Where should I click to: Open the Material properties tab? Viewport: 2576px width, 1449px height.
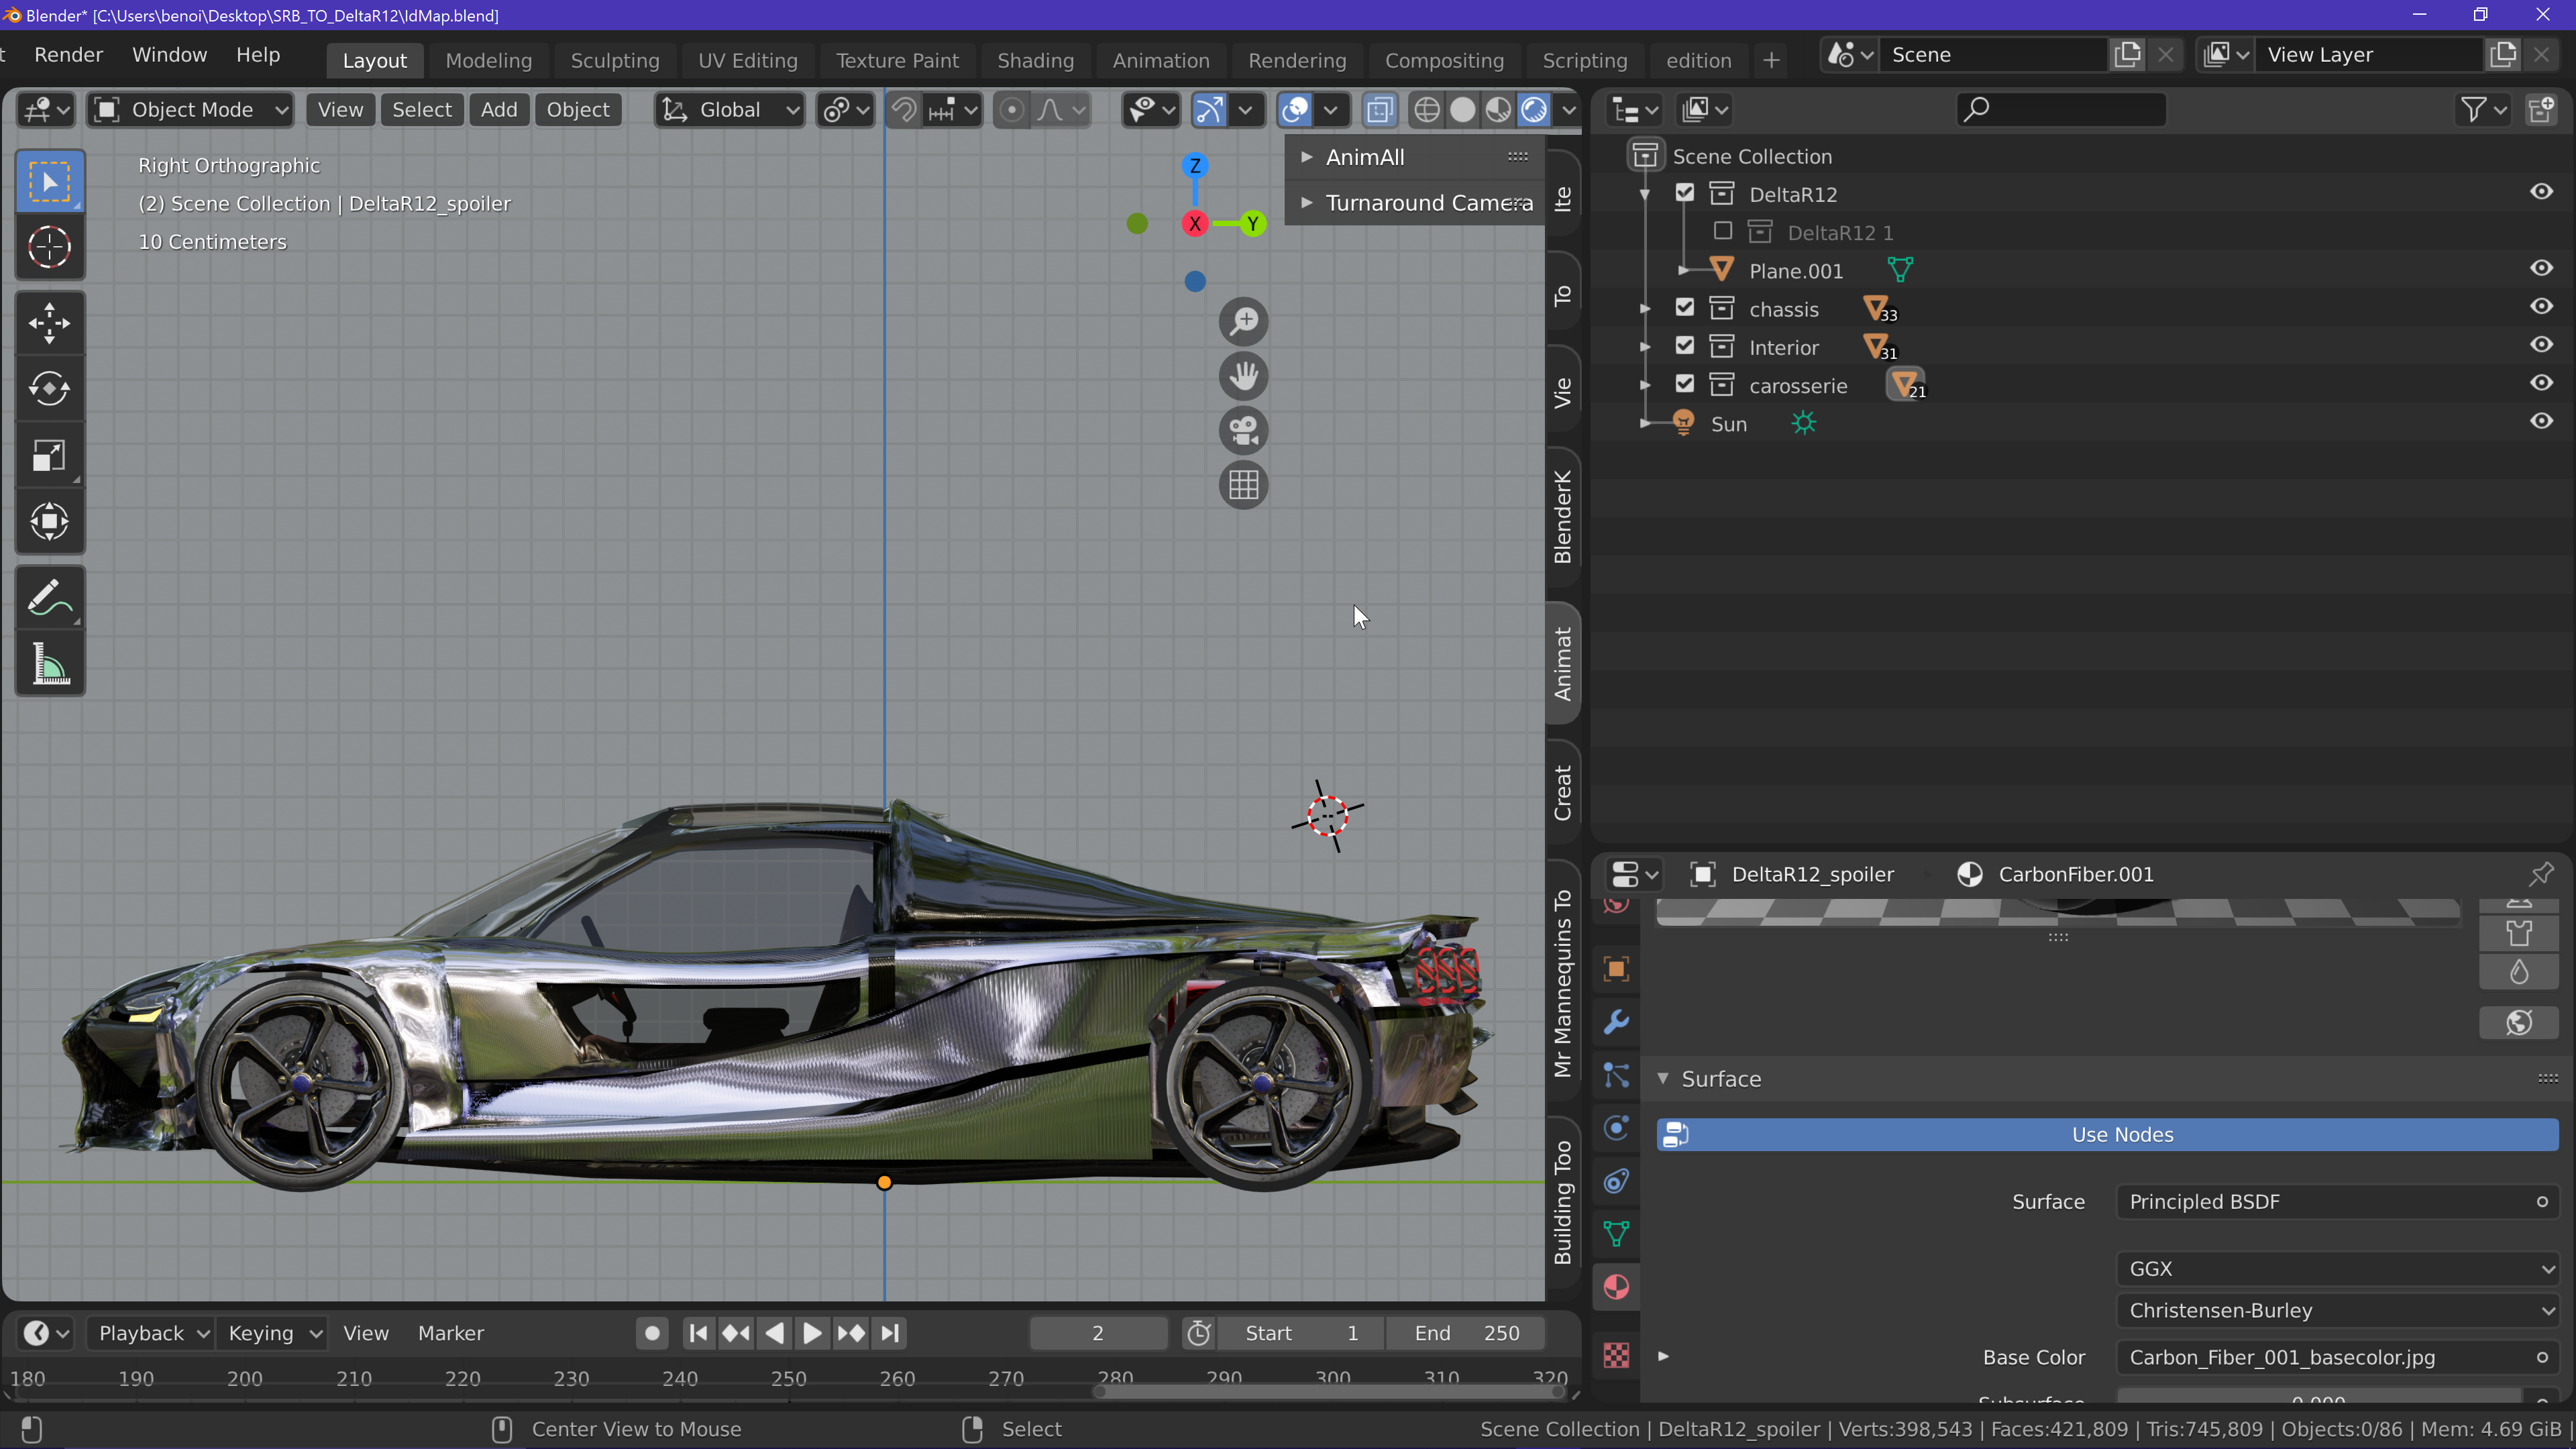coord(1616,1287)
